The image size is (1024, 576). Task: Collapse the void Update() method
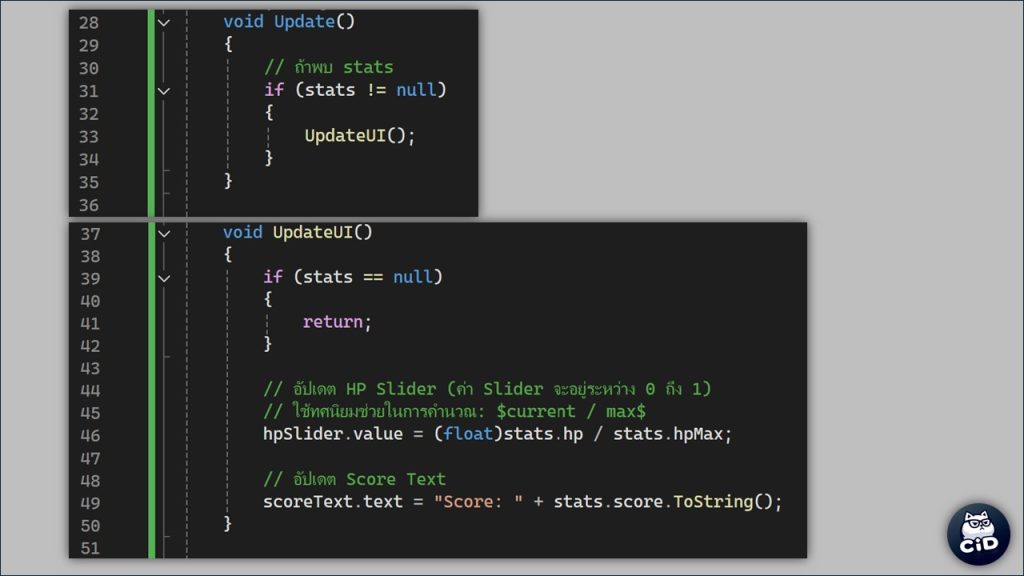(164, 22)
